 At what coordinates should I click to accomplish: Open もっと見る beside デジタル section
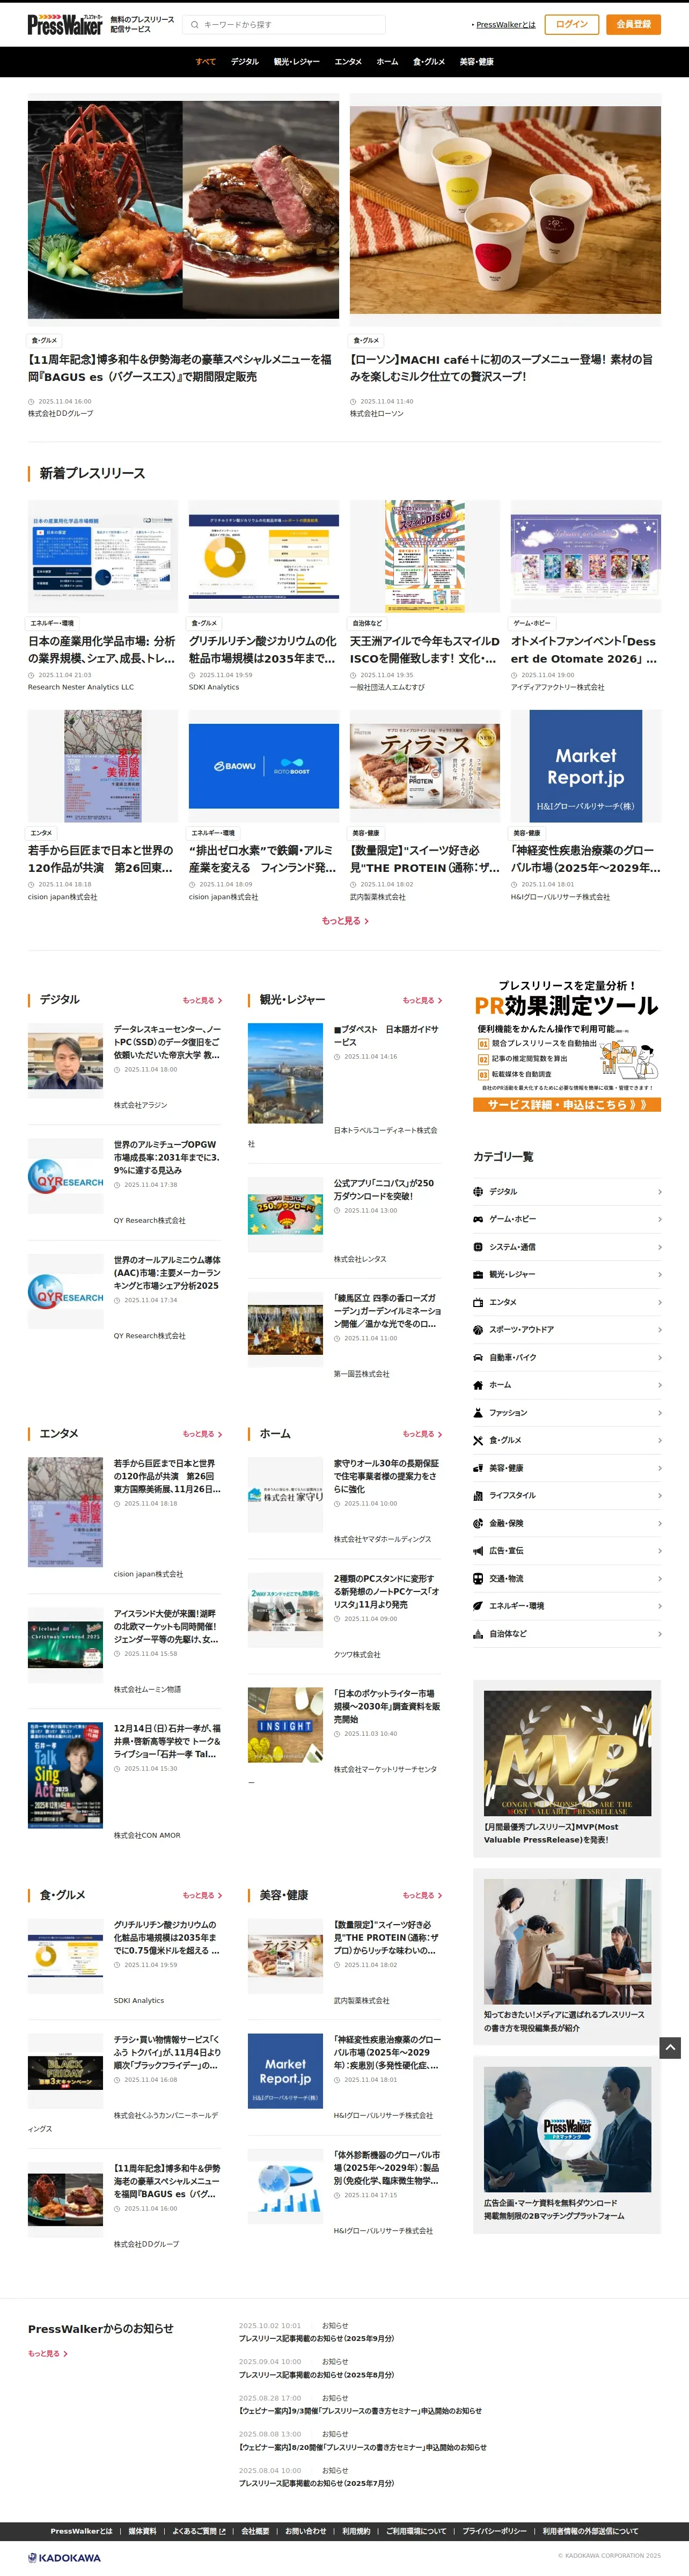pos(202,1000)
